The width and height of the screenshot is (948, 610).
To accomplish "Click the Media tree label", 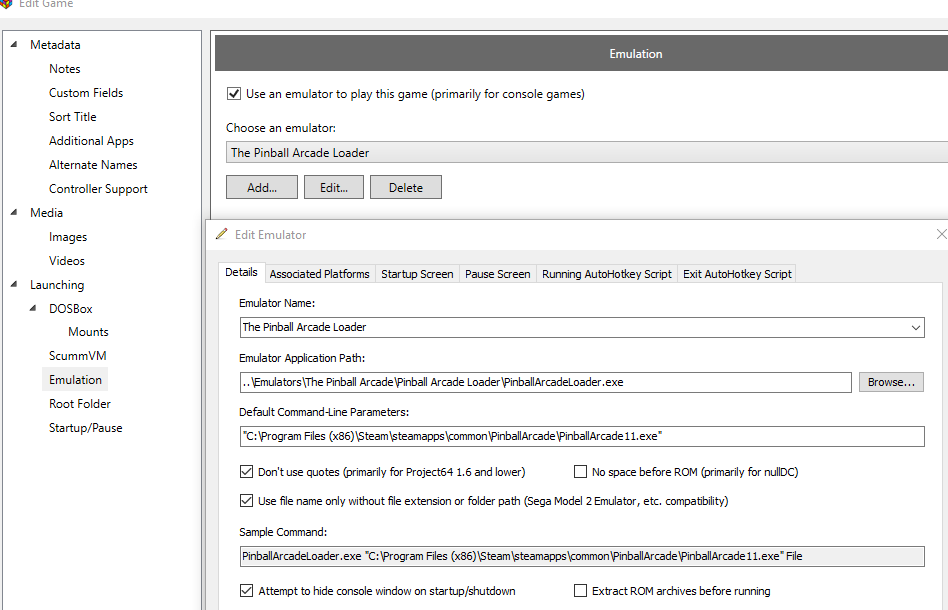I will click(x=47, y=213).
